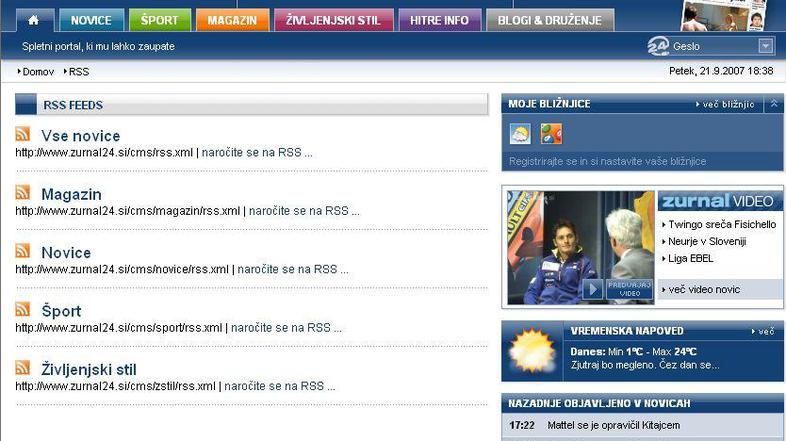Subscribe to RSS for Vse novice
Image resolution: width=786 pixels, height=441 pixels.
point(257,152)
